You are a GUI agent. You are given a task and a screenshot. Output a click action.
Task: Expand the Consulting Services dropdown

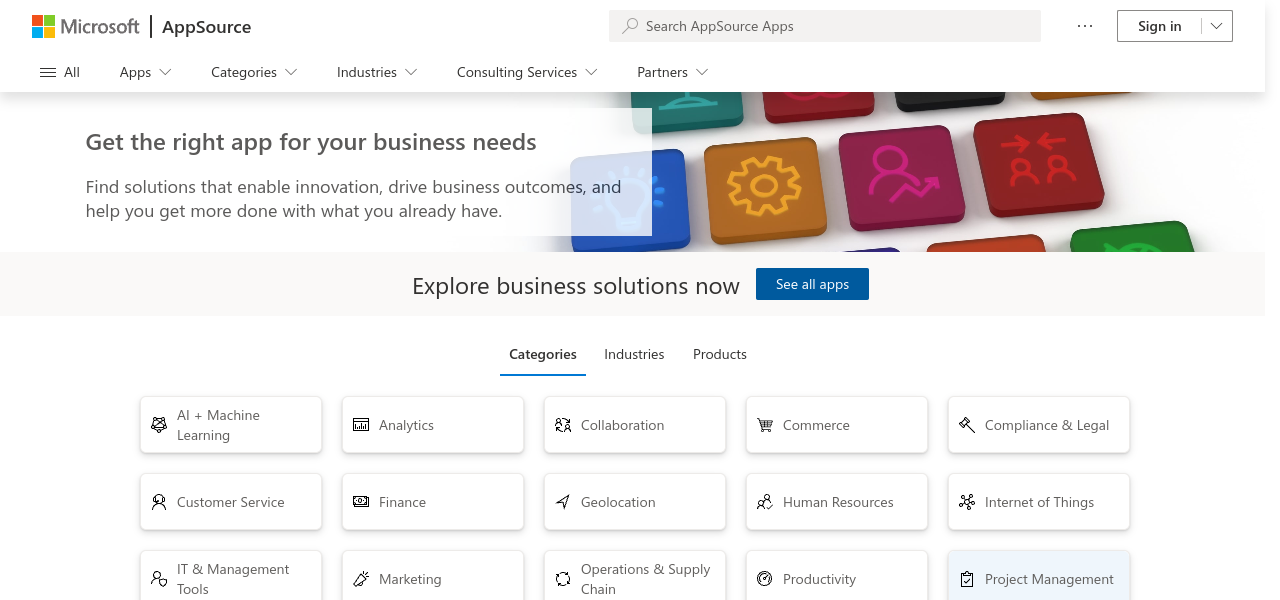click(527, 72)
